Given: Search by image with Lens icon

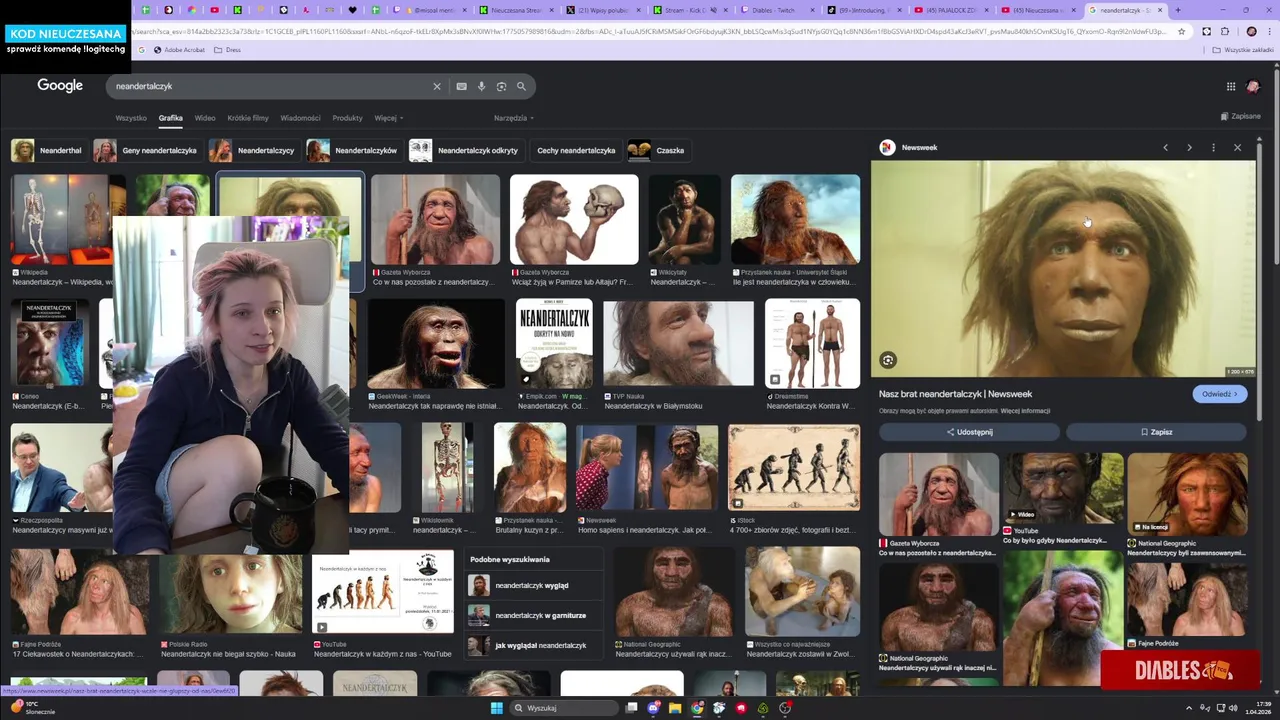Looking at the screenshot, I should tap(501, 86).
